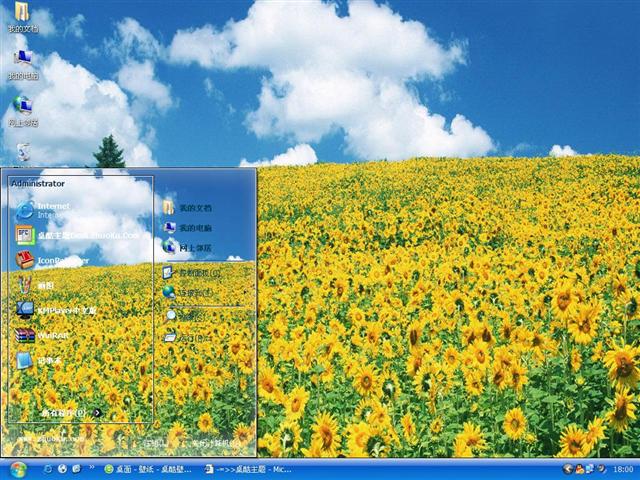This screenshot has height=480, width=640.
Task: Open the 我的电脑 desktop icon
Action: (23, 64)
